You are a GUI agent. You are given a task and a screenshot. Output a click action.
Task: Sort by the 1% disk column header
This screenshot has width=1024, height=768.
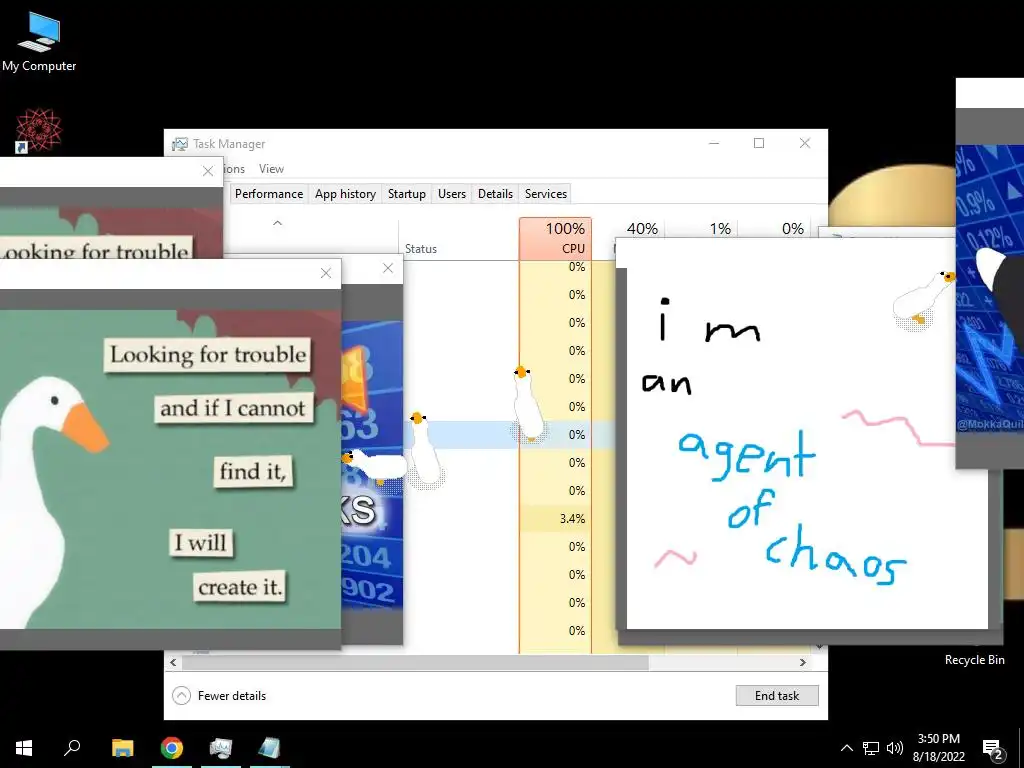(x=702, y=229)
